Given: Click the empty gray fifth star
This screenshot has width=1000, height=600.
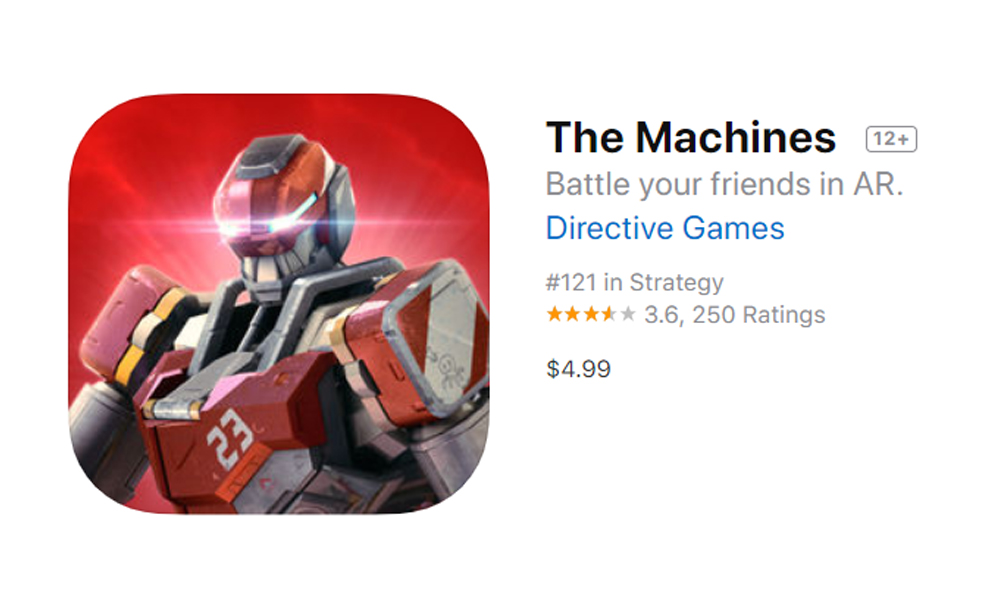Looking at the screenshot, I should 628,314.
